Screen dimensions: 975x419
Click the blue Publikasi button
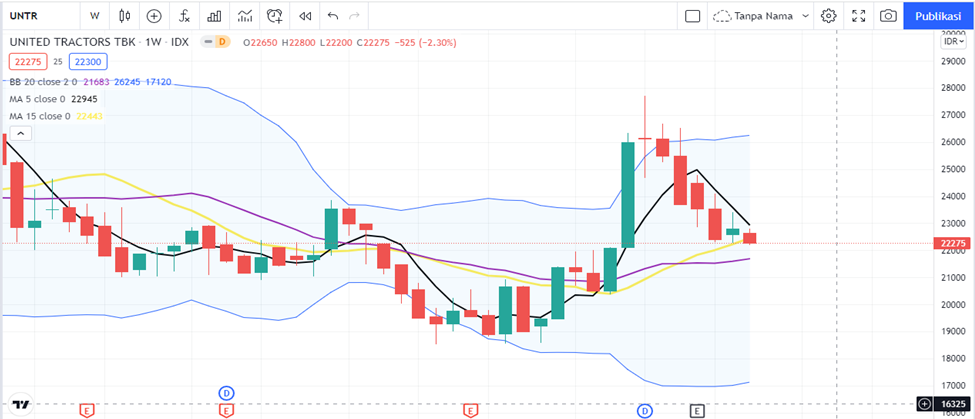click(939, 16)
